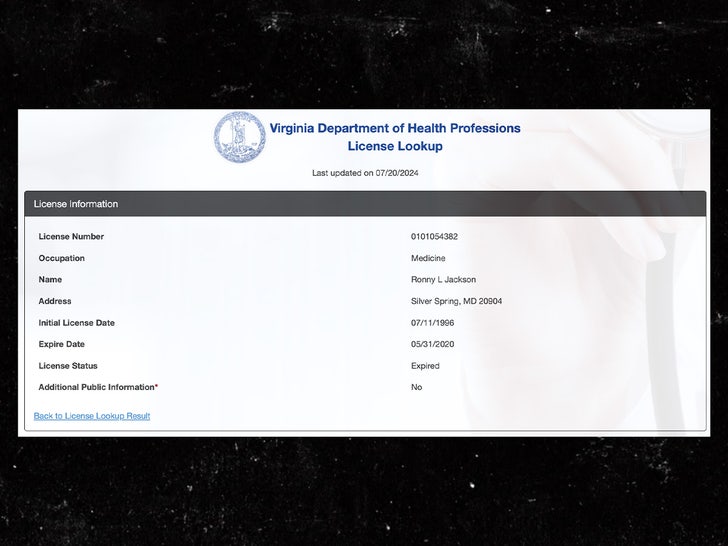This screenshot has height=546, width=728.
Task: Select the name Ronny L Jackson
Action: click(x=443, y=280)
